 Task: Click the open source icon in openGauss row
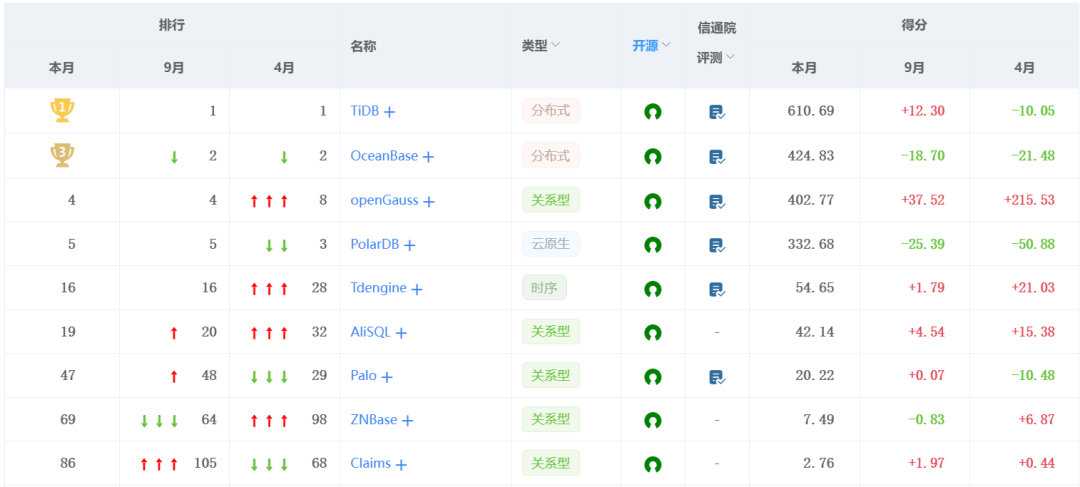[x=652, y=202]
